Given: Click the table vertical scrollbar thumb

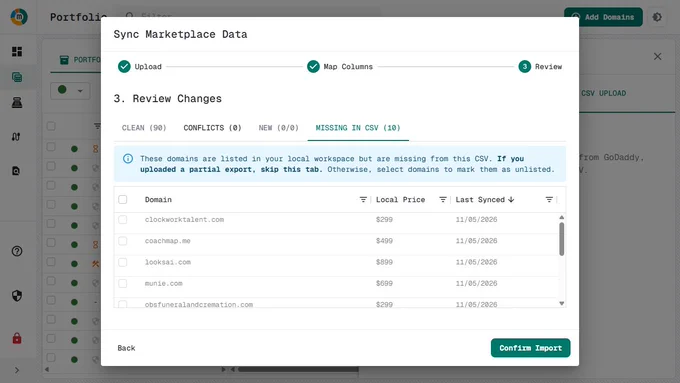Looking at the screenshot, I should (562, 239).
